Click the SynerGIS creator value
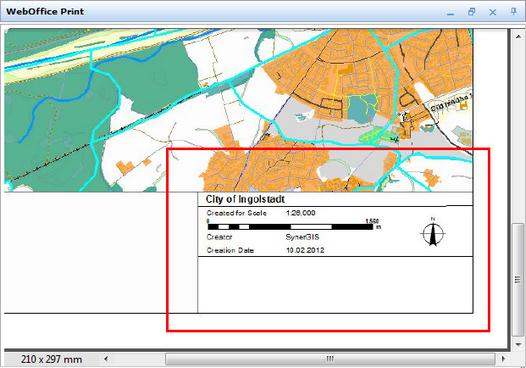 pos(302,237)
